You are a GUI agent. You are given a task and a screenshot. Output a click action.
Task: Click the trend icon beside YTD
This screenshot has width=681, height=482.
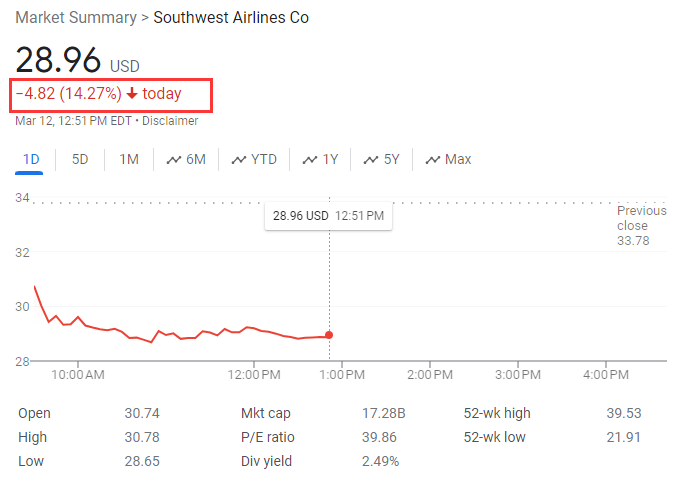point(238,159)
